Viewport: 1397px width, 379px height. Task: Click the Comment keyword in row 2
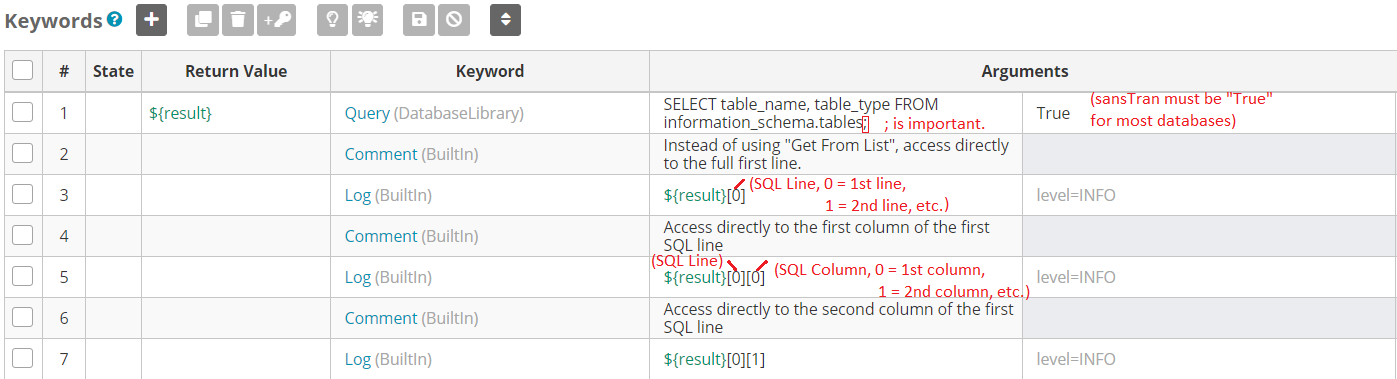381,154
